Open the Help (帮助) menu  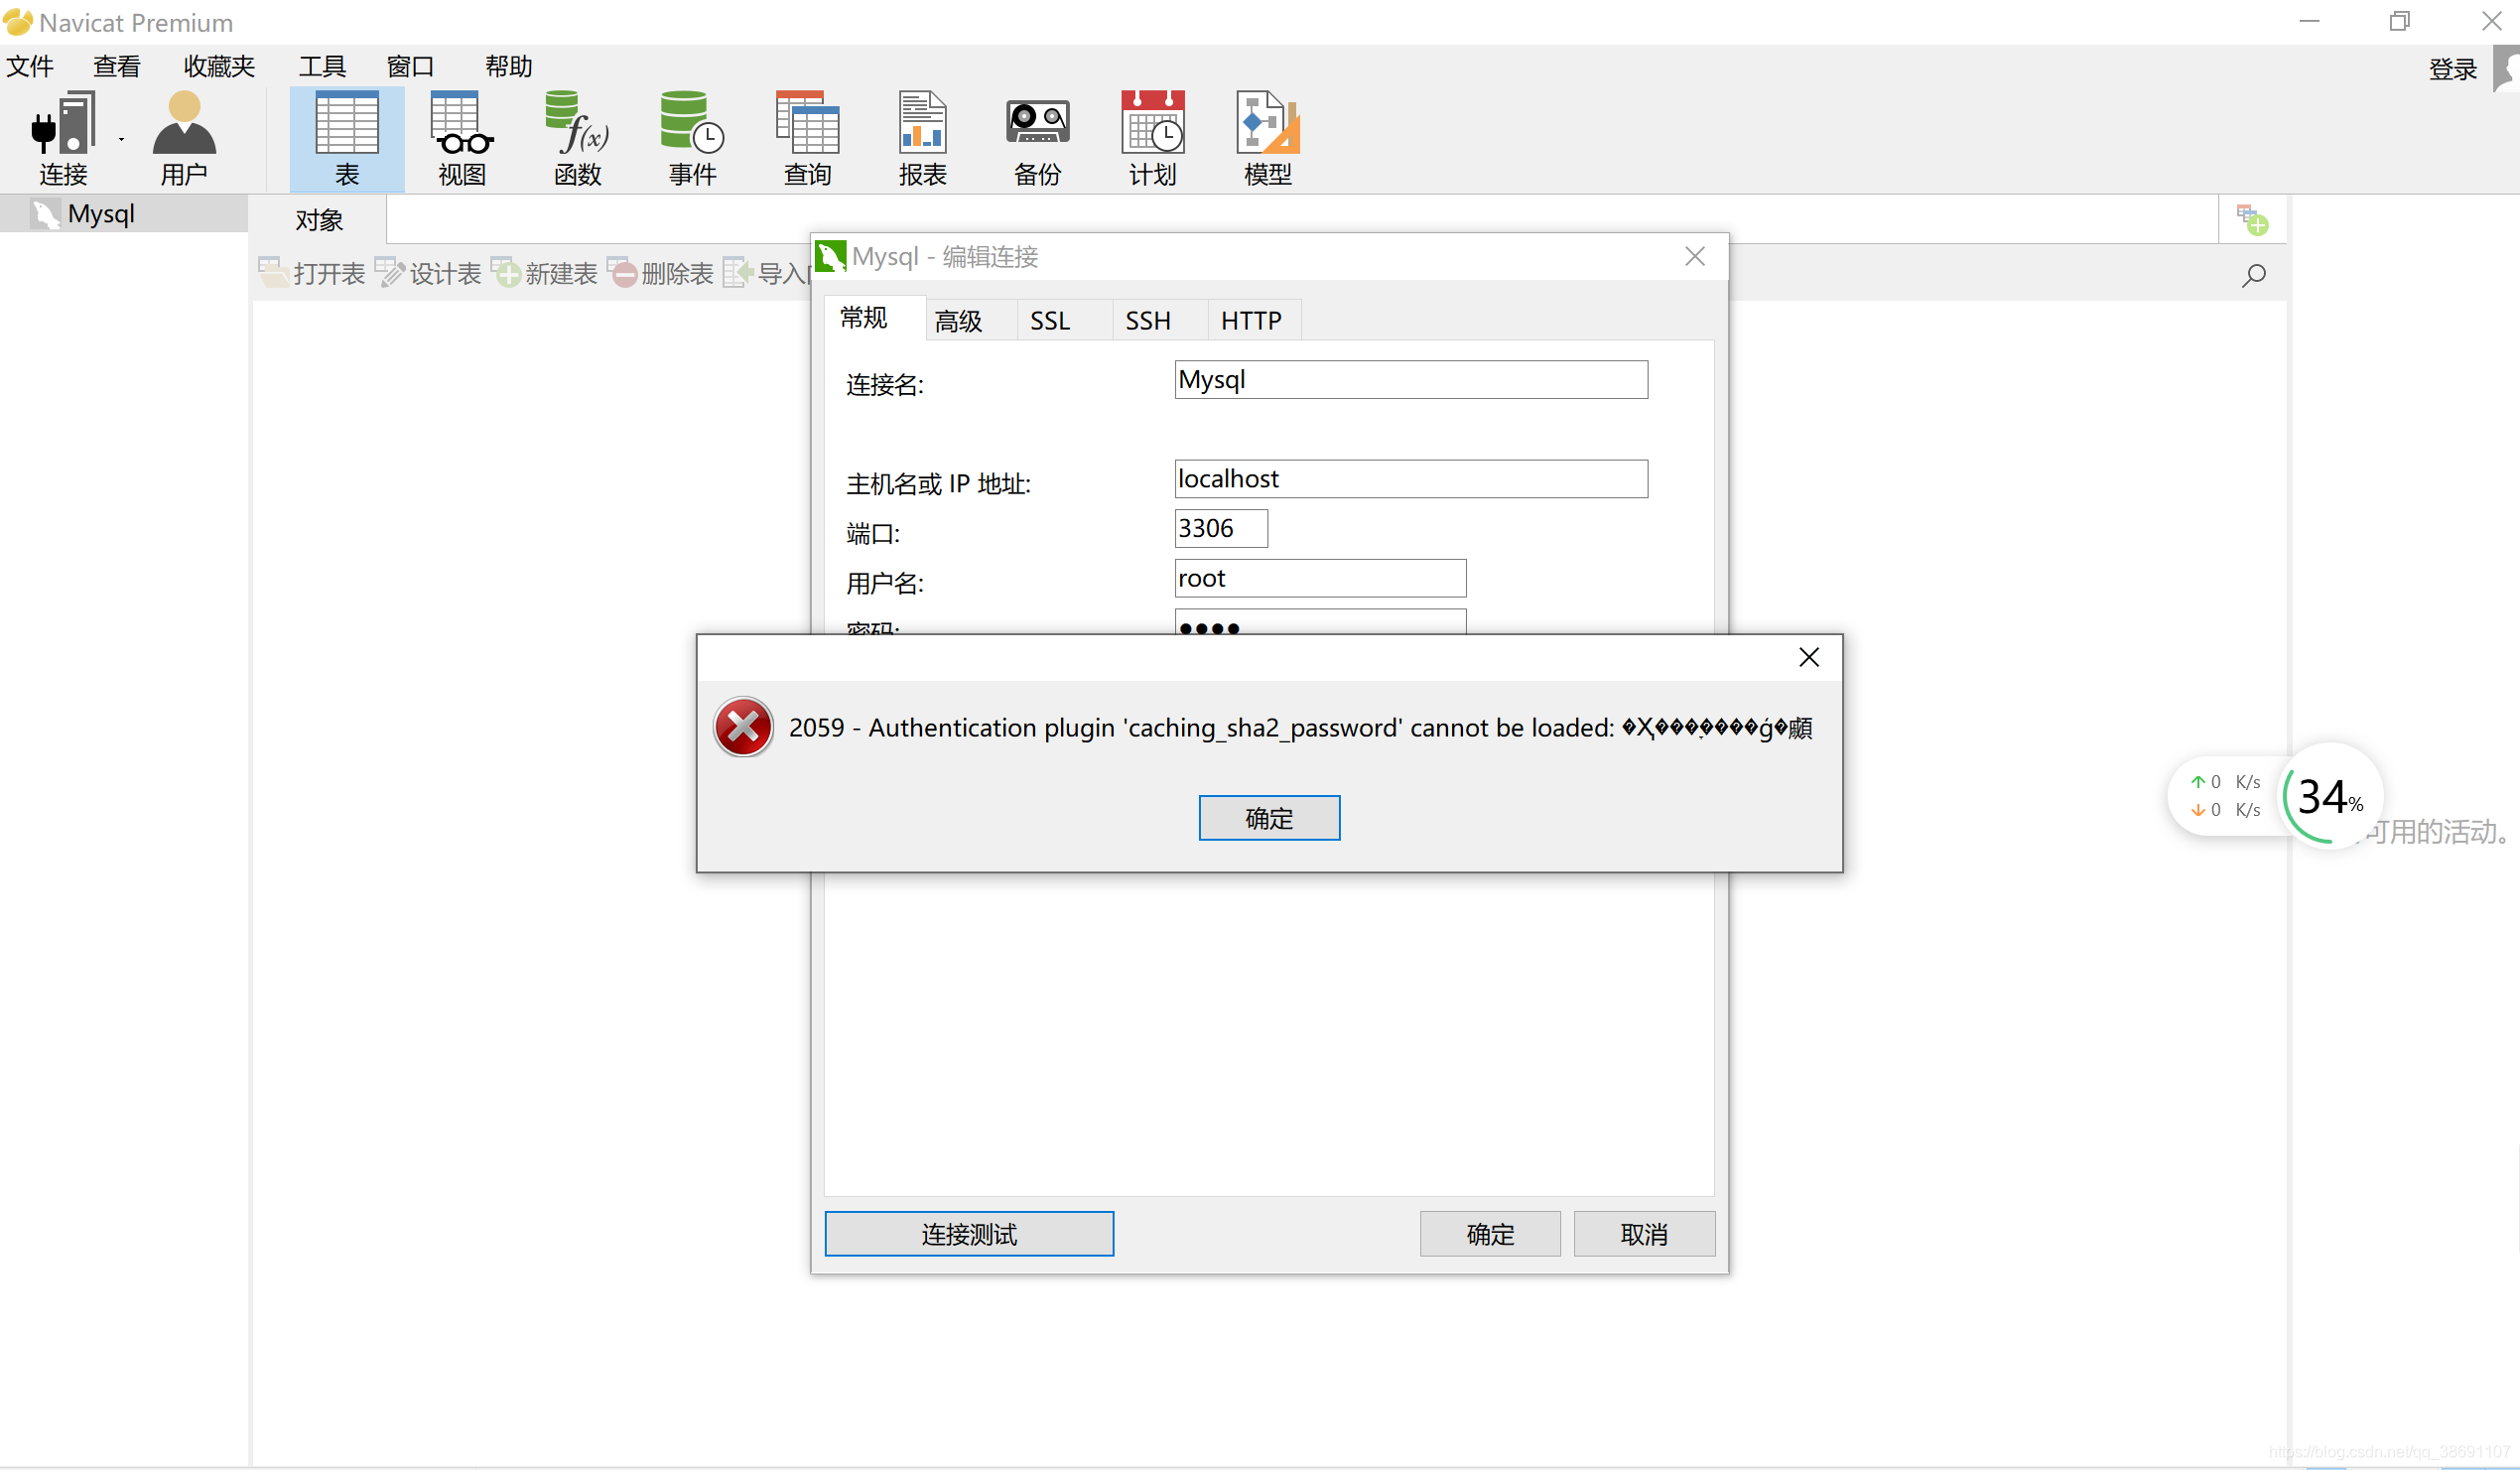(x=508, y=66)
